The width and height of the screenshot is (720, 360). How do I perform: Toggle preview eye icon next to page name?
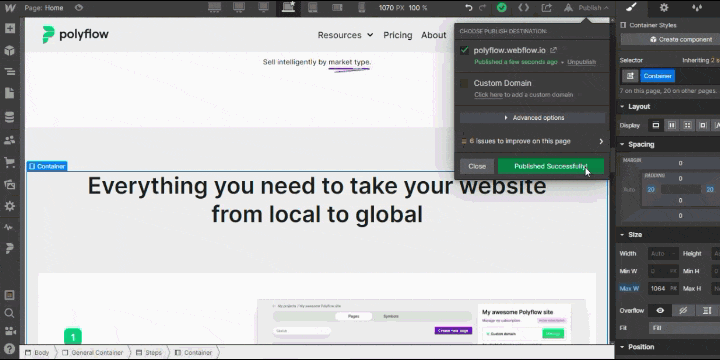[x=79, y=8]
